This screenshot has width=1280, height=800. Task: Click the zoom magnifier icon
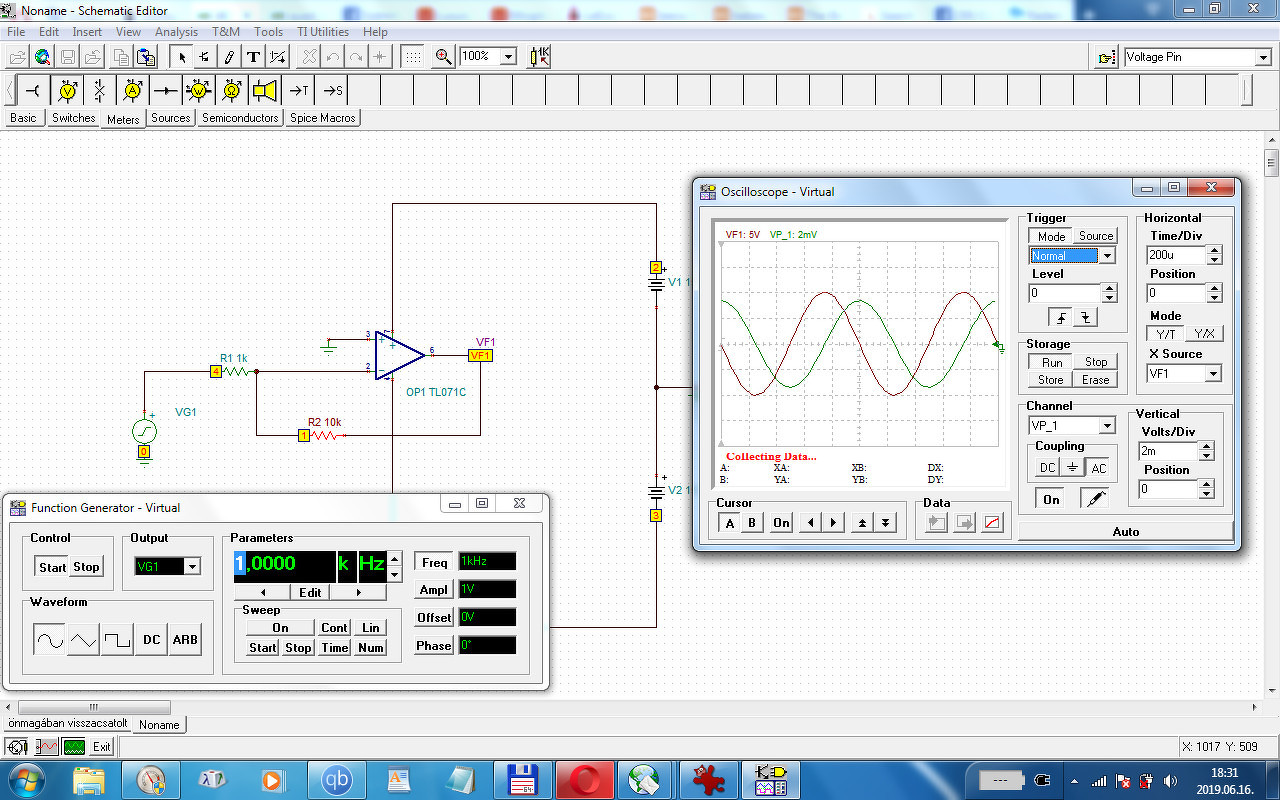click(x=444, y=57)
